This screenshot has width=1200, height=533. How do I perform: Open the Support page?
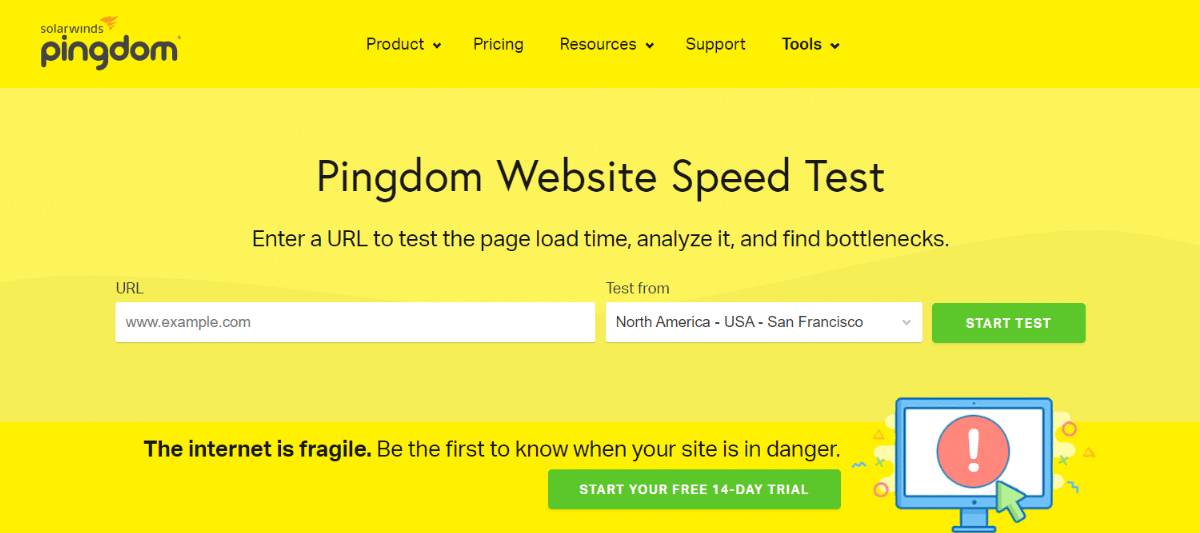(x=715, y=44)
